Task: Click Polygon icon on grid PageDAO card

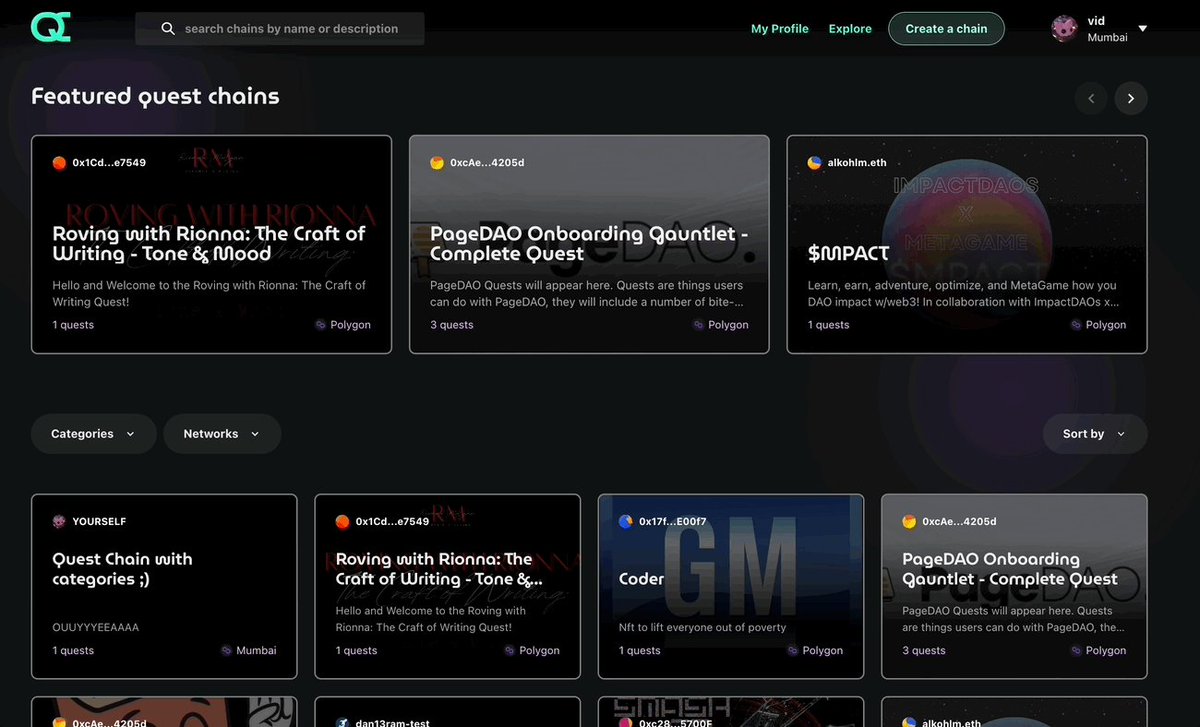Action: pyautogui.click(x=1076, y=650)
